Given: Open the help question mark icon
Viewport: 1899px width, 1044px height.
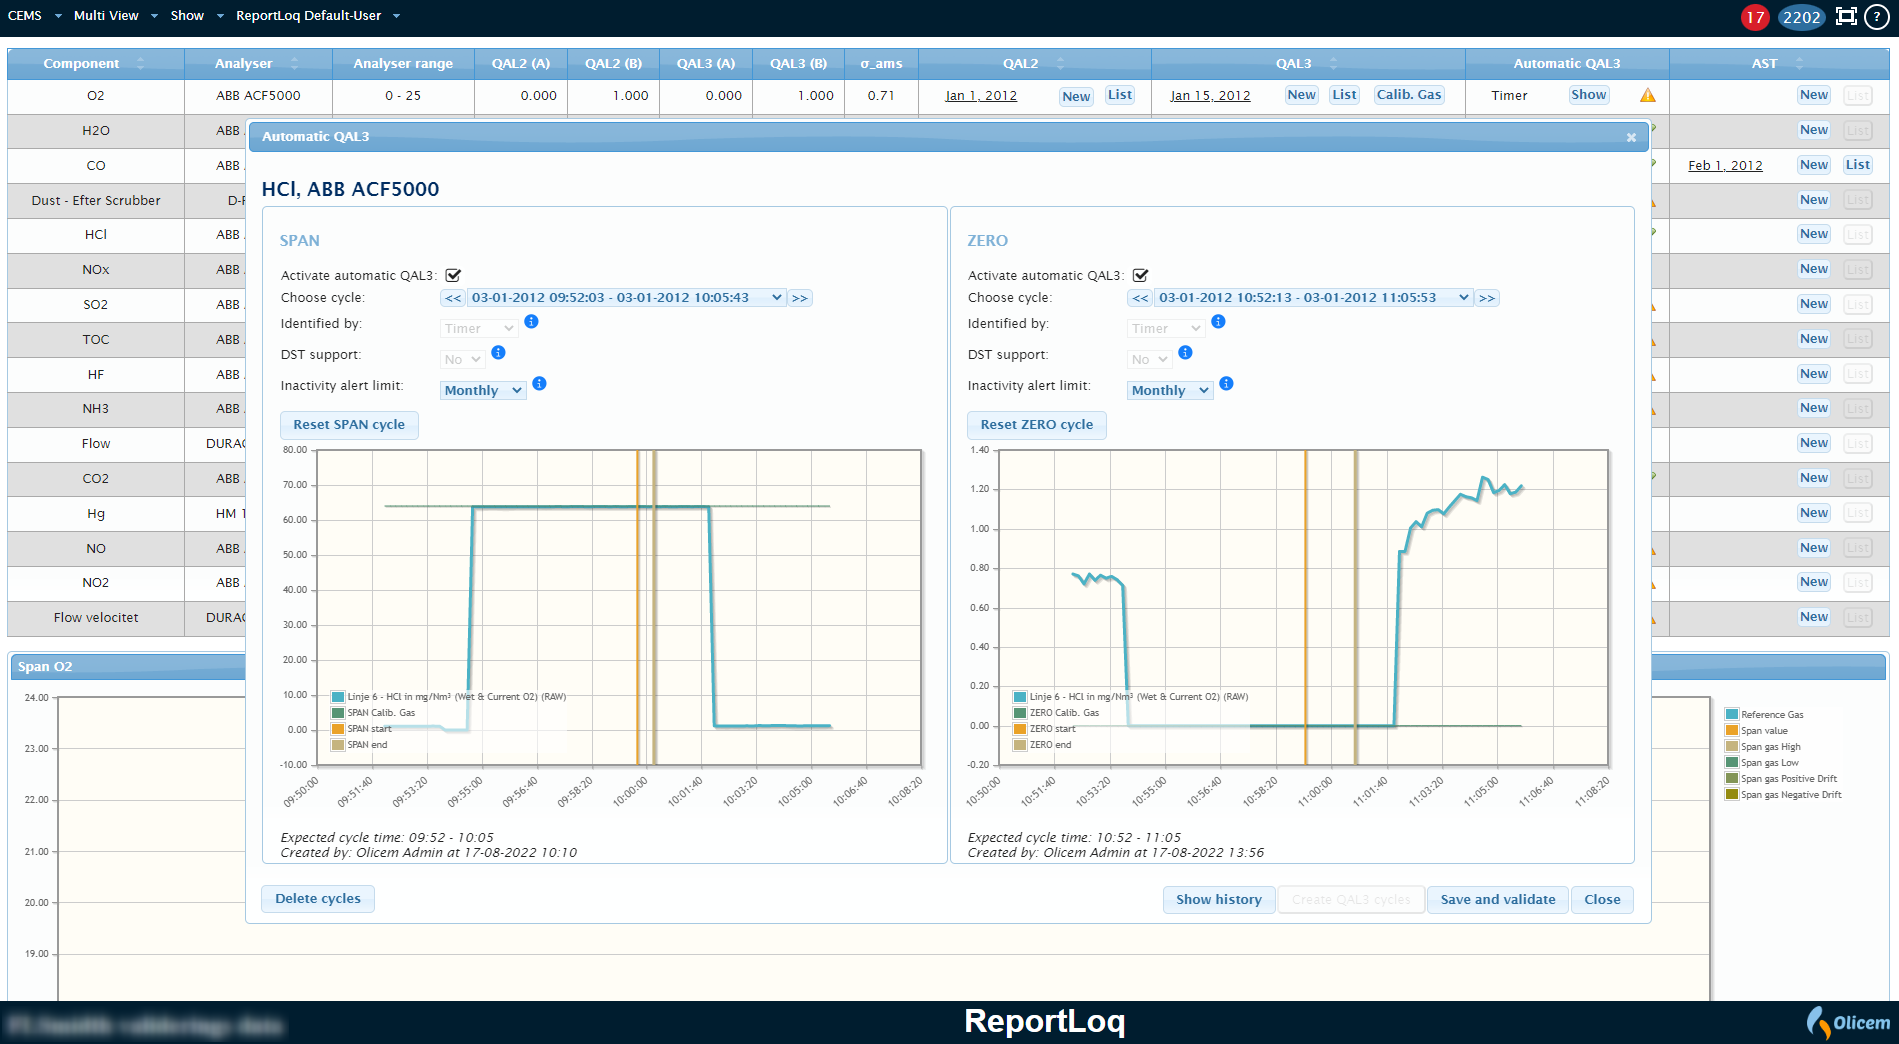Looking at the screenshot, I should click(1876, 16).
